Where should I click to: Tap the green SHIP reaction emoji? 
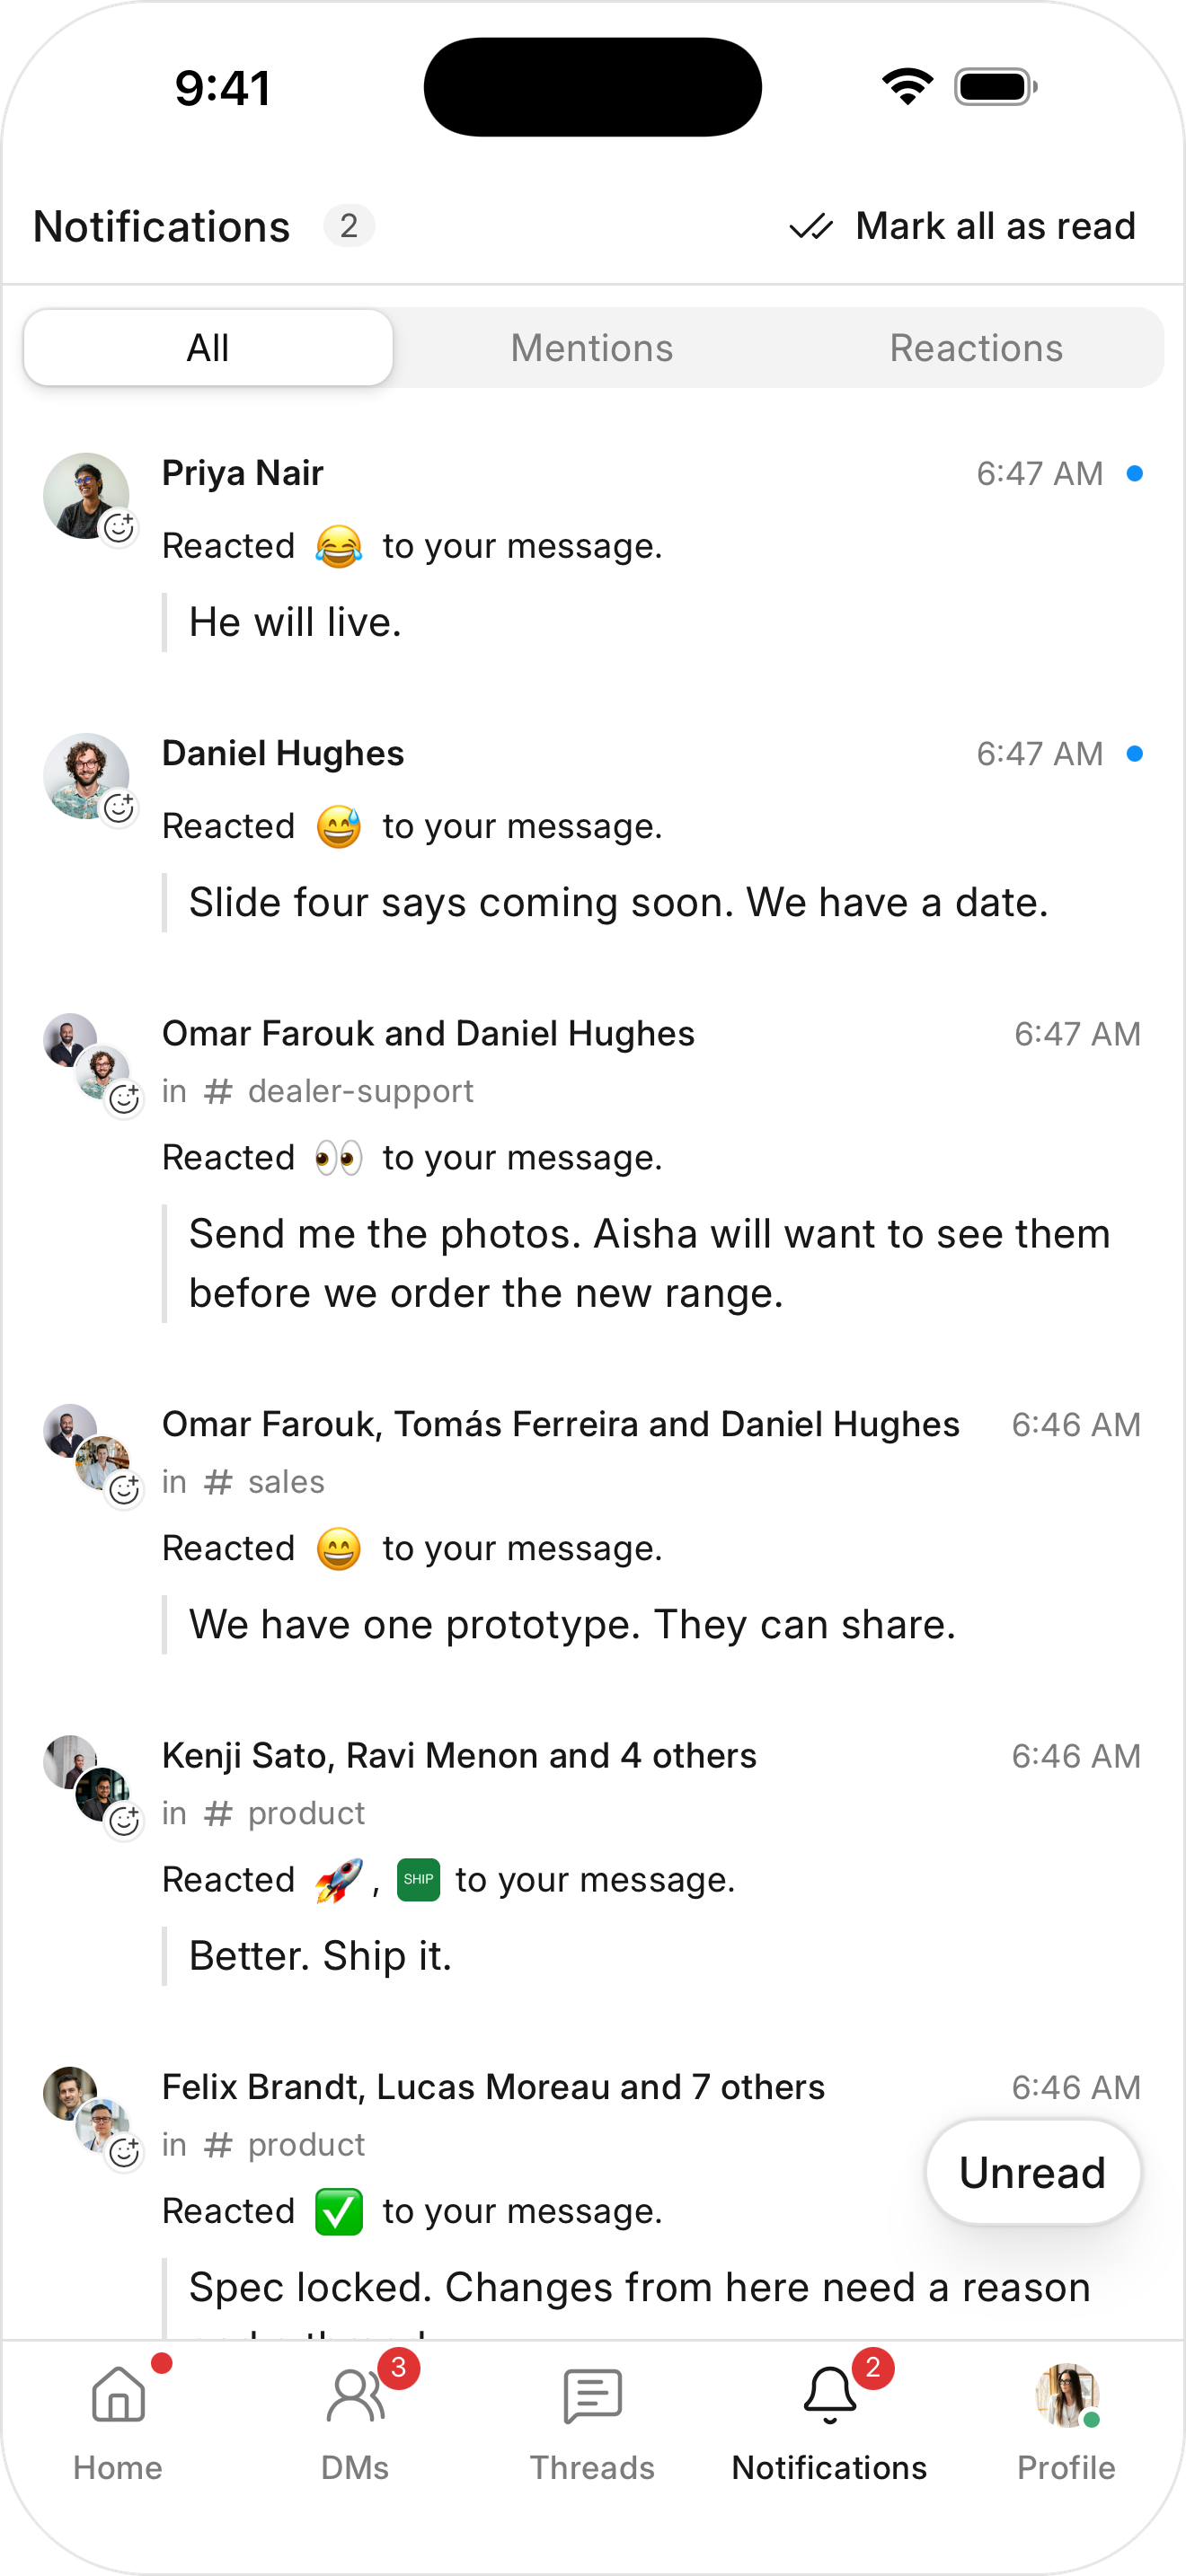pos(418,1880)
